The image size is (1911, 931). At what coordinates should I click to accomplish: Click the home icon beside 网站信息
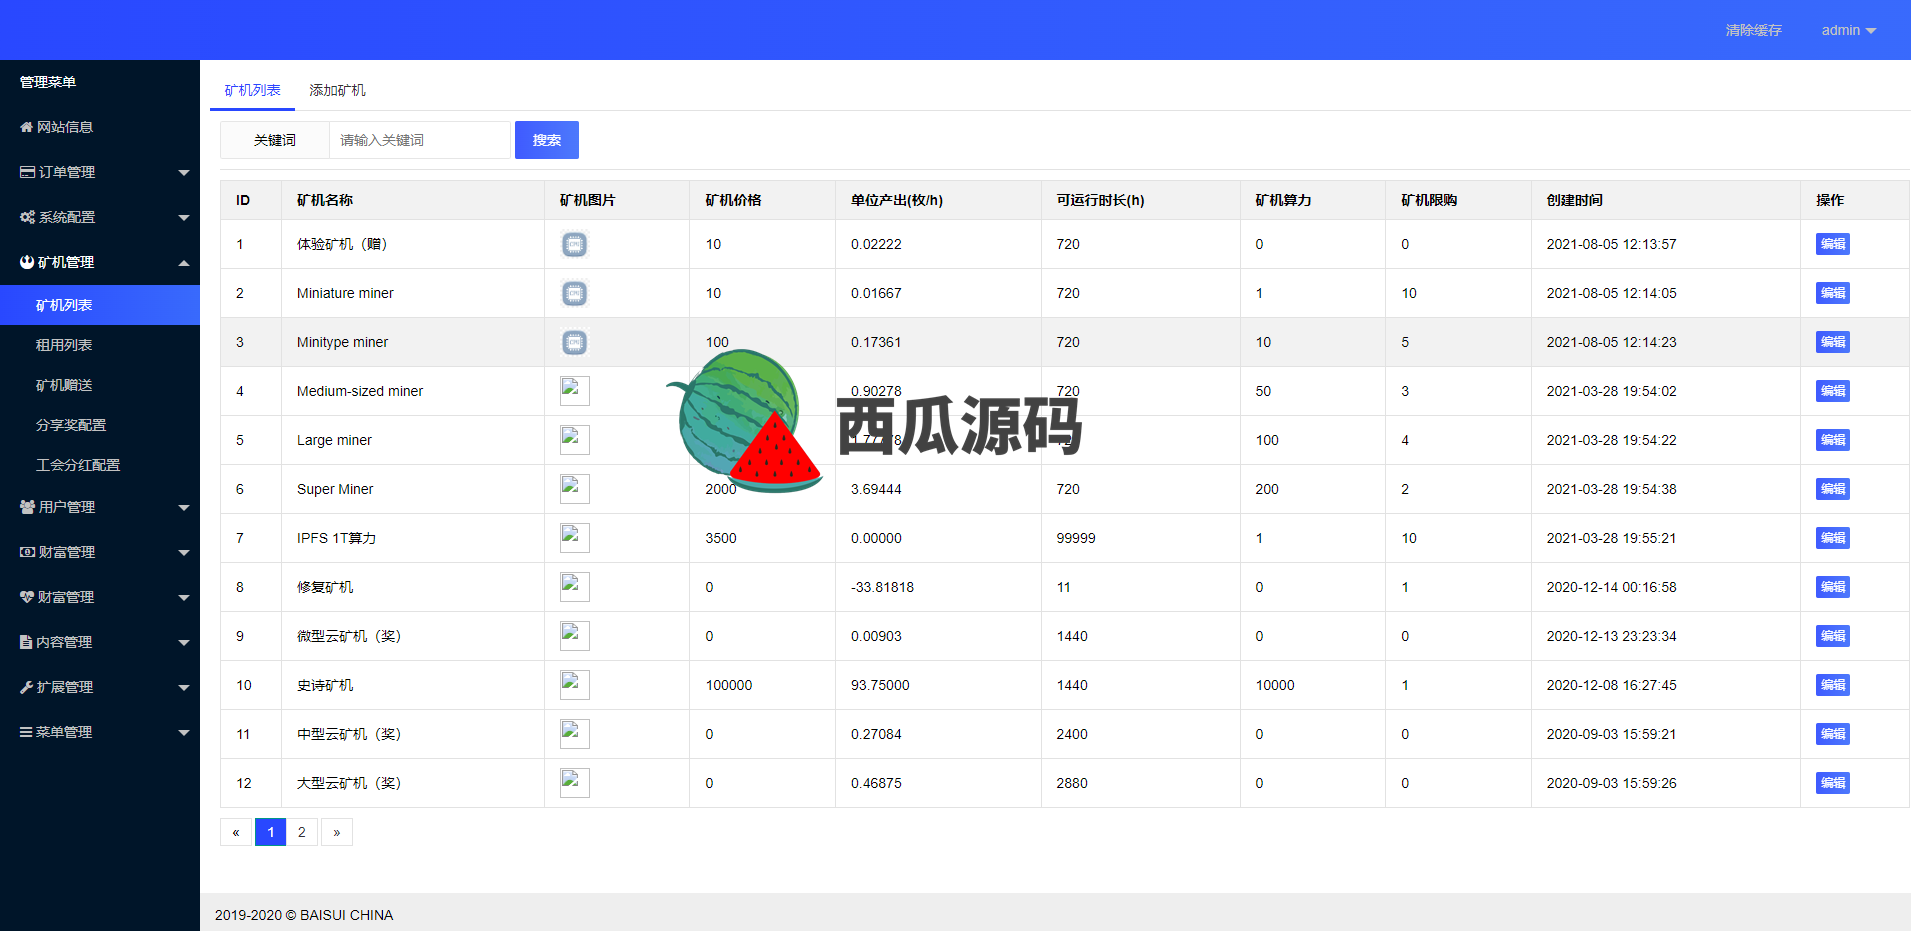pyautogui.click(x=27, y=127)
